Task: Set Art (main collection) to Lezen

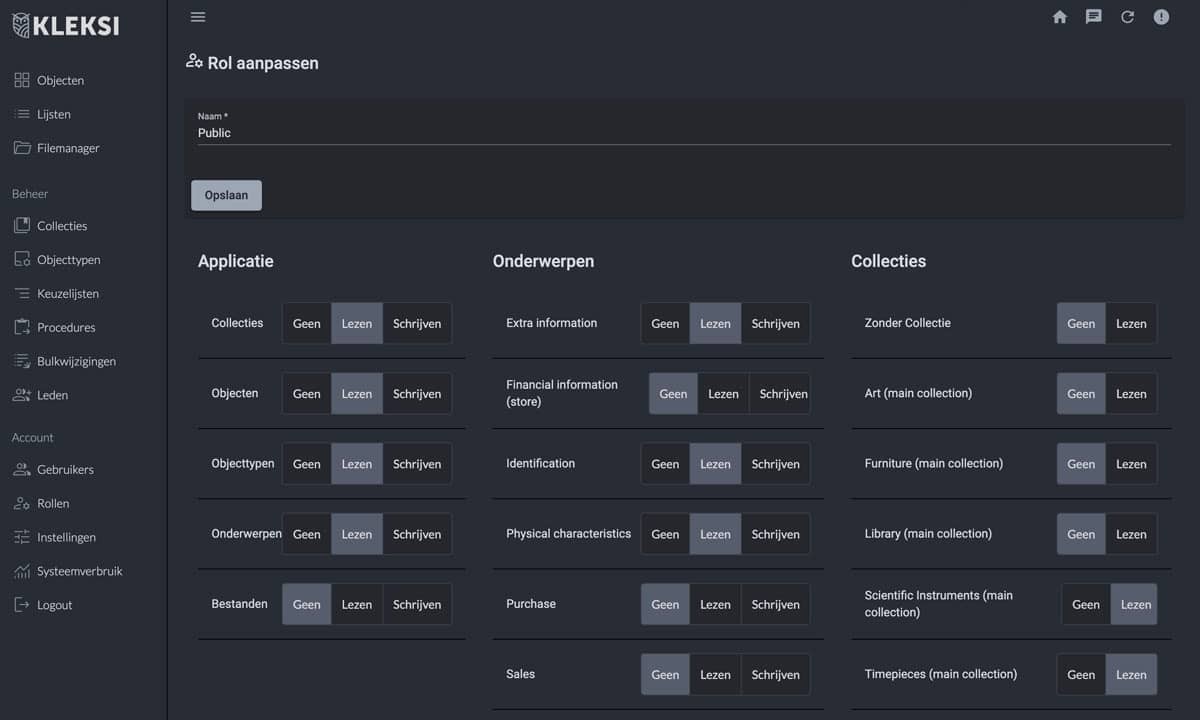Action: point(1131,394)
